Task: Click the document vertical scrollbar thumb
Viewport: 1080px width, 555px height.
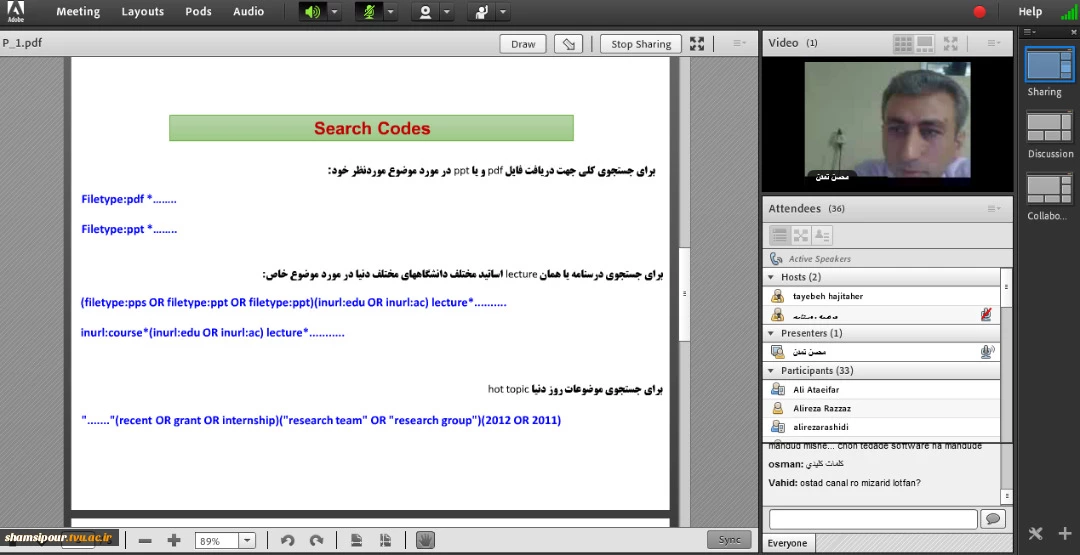Action: click(x=684, y=293)
